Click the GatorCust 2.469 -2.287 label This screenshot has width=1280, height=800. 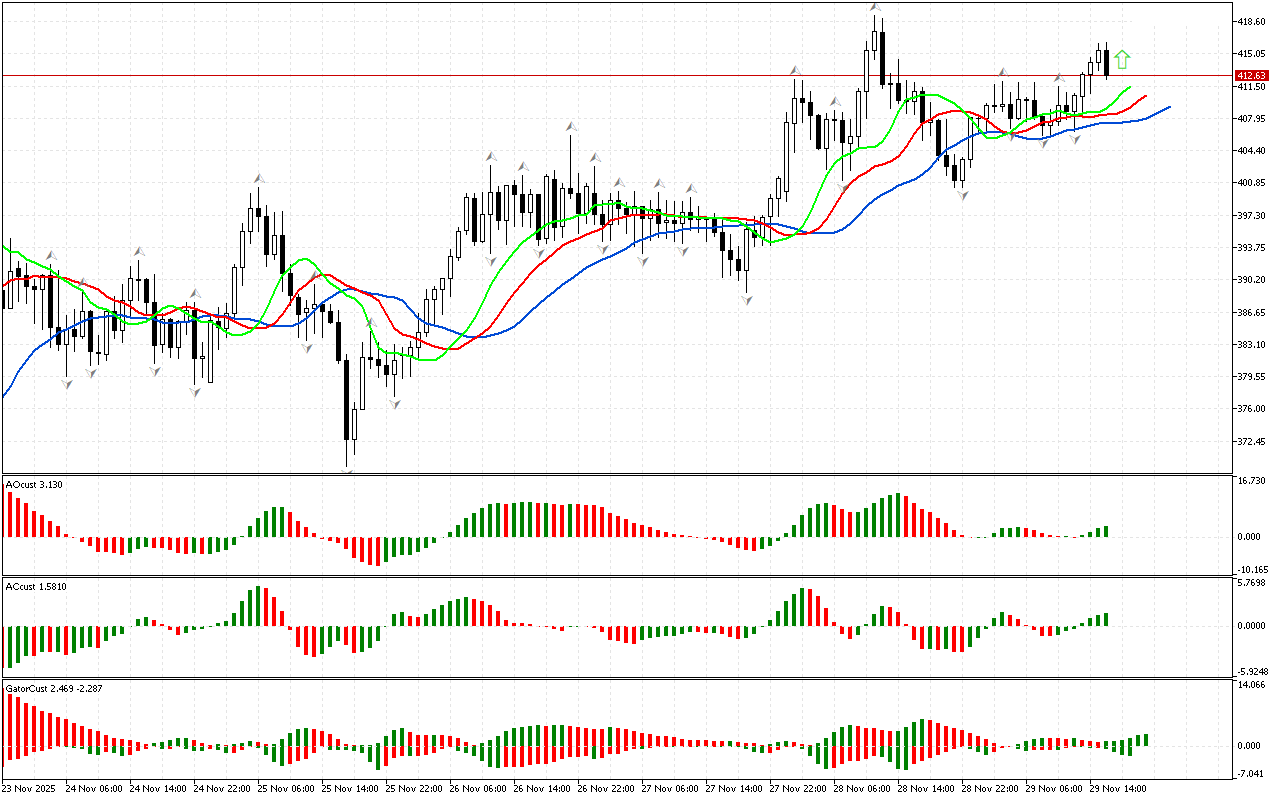[x=54, y=689]
